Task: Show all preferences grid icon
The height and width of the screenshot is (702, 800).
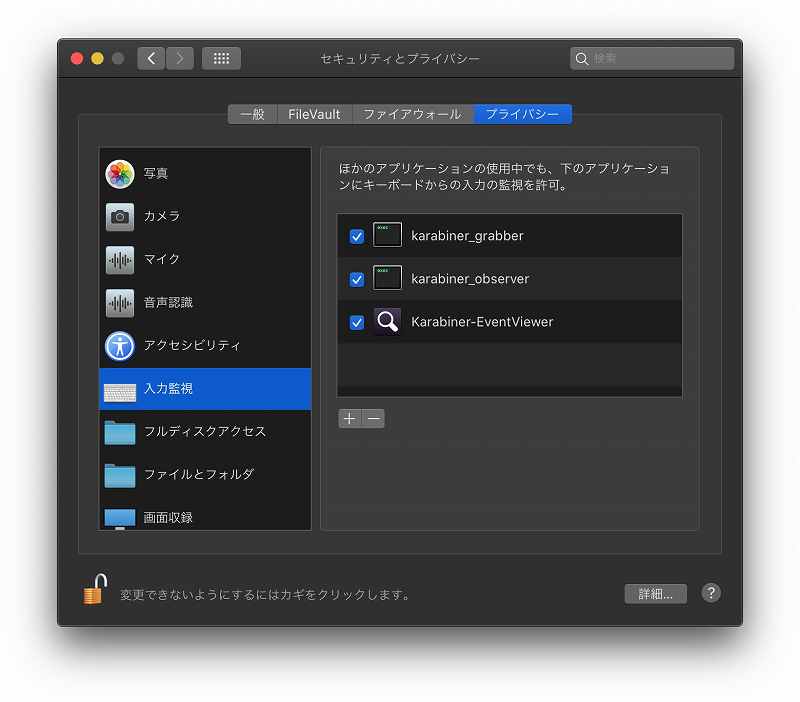Action: point(221,58)
